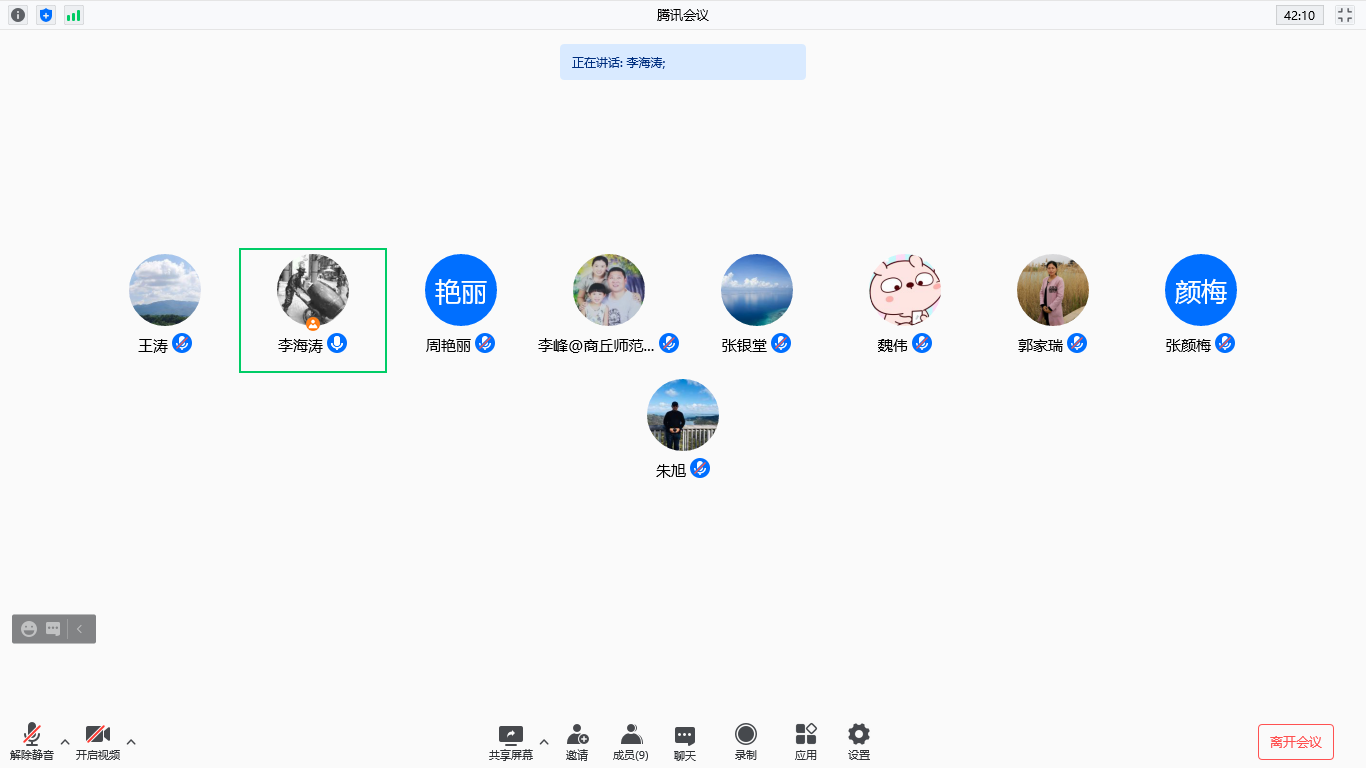Open the Apps (应用) icon
The height and width of the screenshot is (768, 1366).
point(805,741)
